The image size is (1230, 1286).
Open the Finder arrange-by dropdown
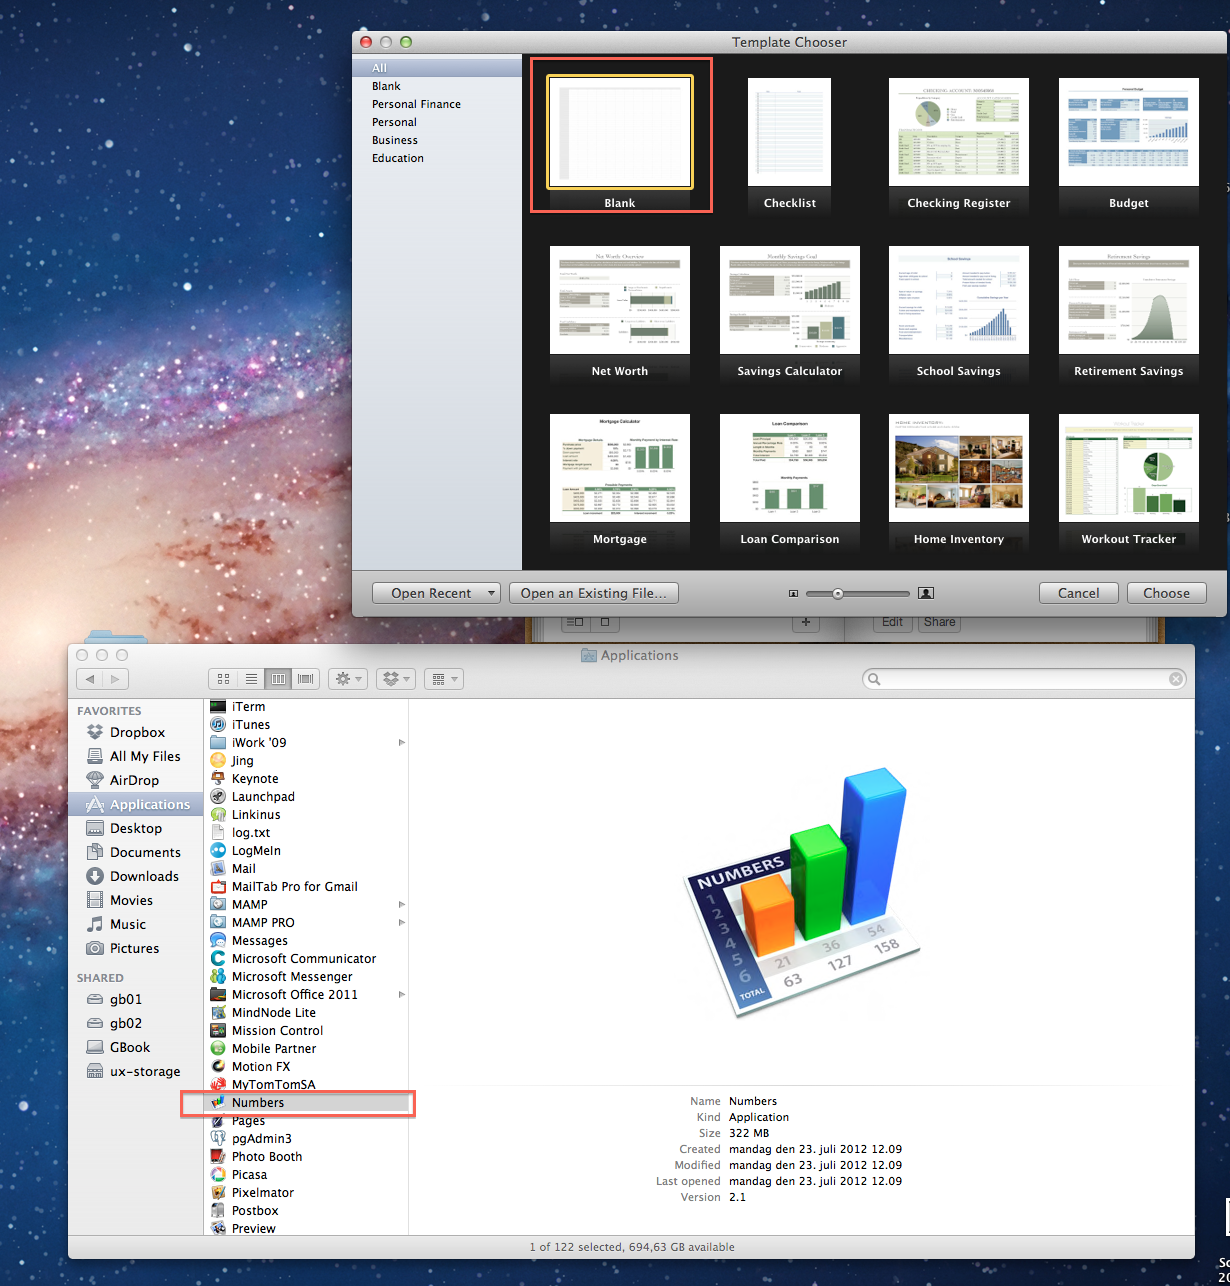click(x=443, y=679)
